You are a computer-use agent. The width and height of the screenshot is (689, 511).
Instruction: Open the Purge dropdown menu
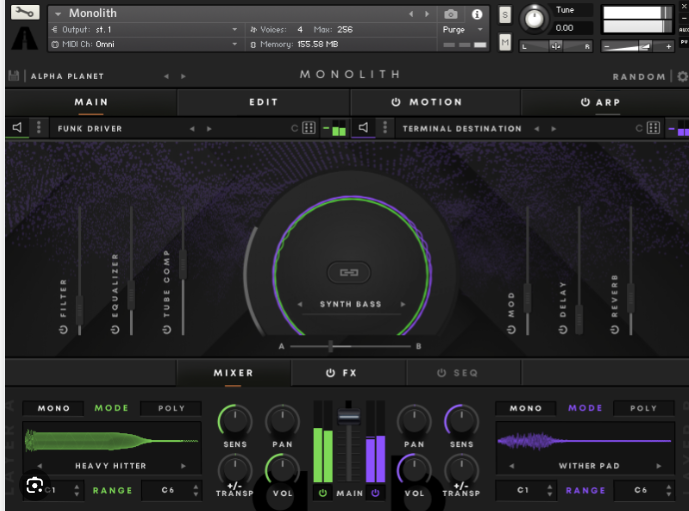click(480, 29)
